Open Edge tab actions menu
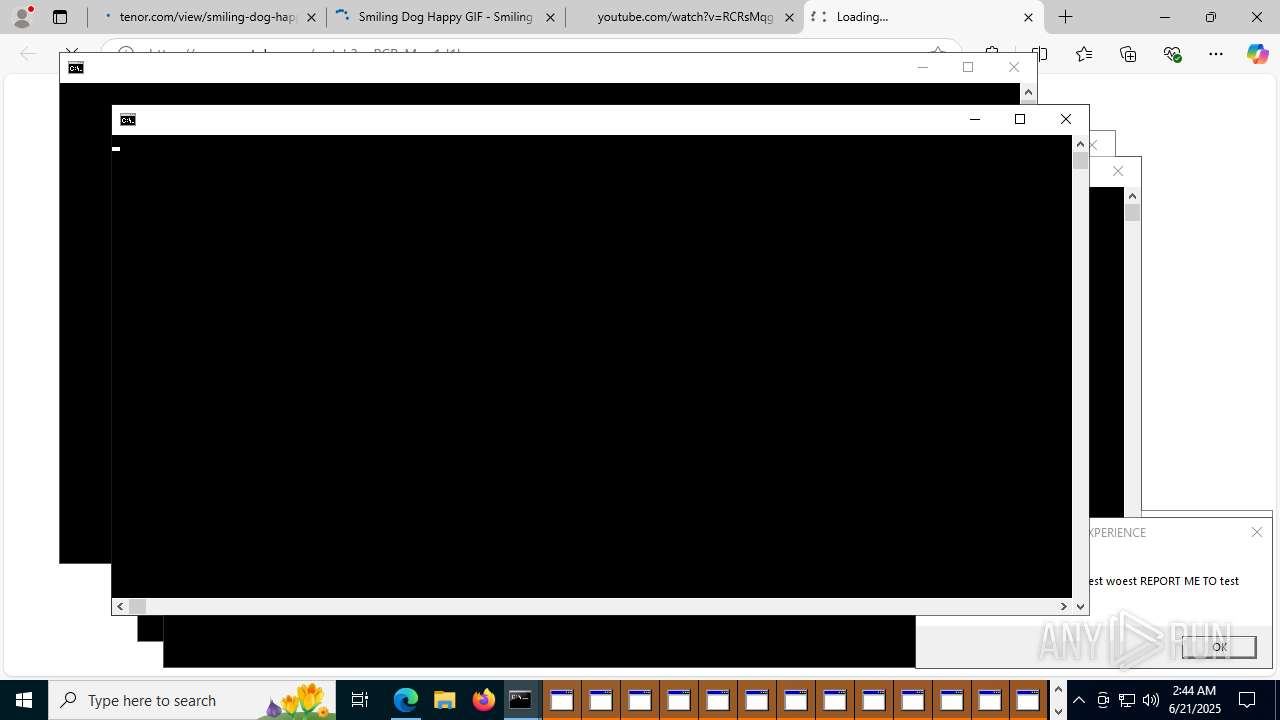Image resolution: width=1280 pixels, height=720 pixels. point(60,17)
